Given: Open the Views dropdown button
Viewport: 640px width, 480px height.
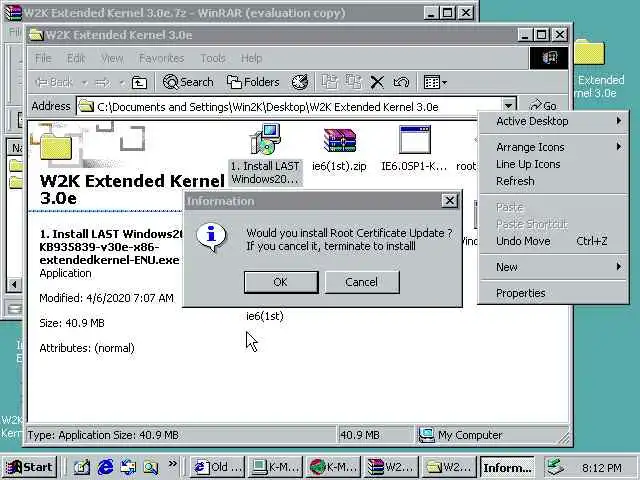Looking at the screenshot, I should (435, 82).
